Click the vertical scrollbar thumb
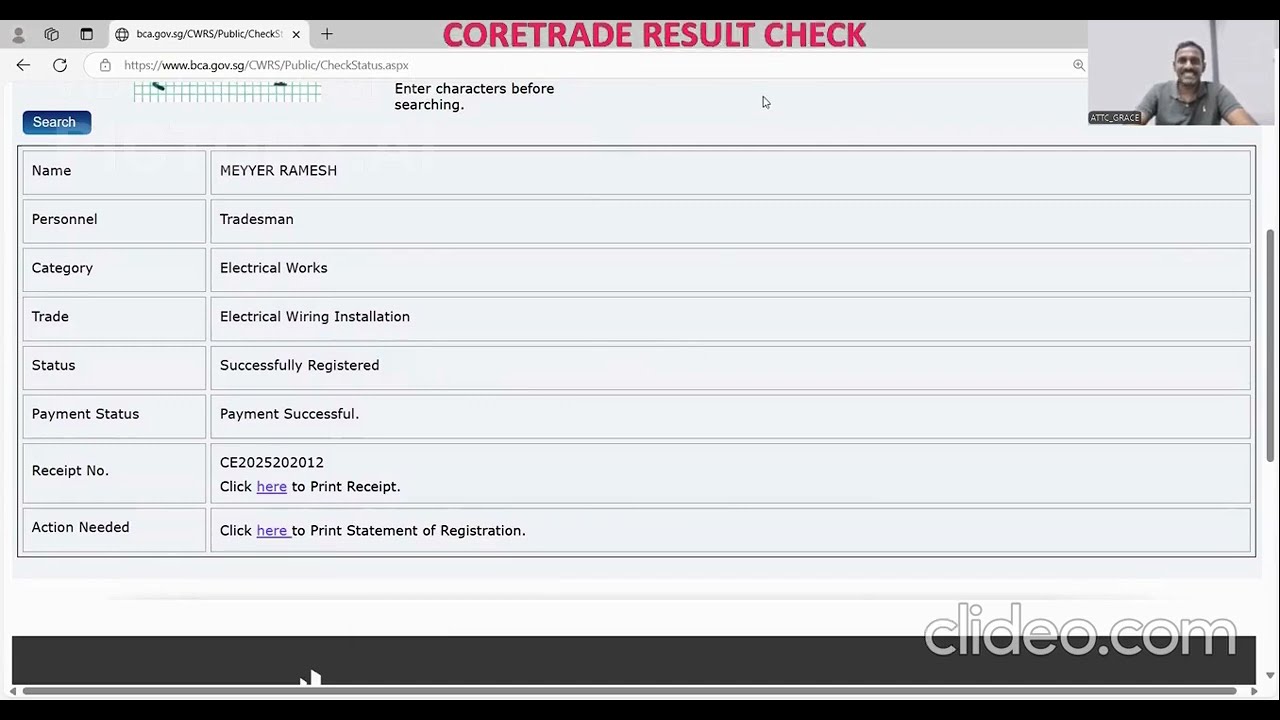The width and height of the screenshot is (1280, 720). click(1270, 345)
